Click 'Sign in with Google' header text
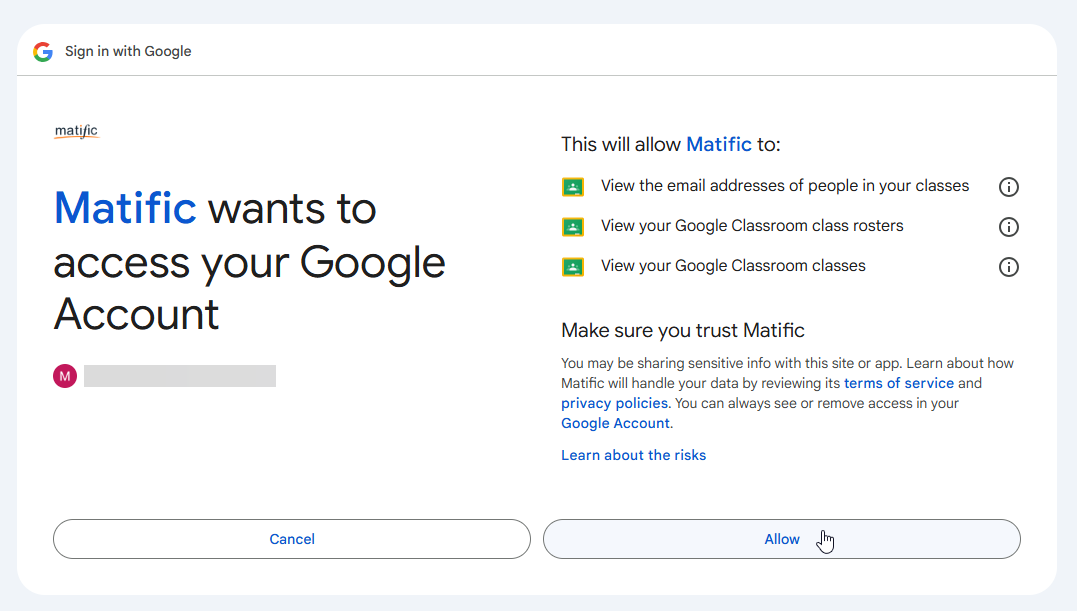 pos(128,51)
